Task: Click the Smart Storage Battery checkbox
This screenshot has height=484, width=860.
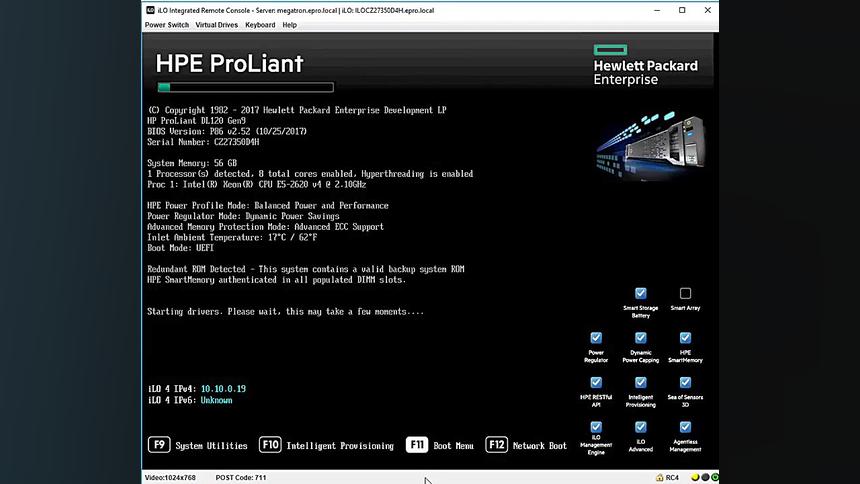Action: tap(641, 293)
